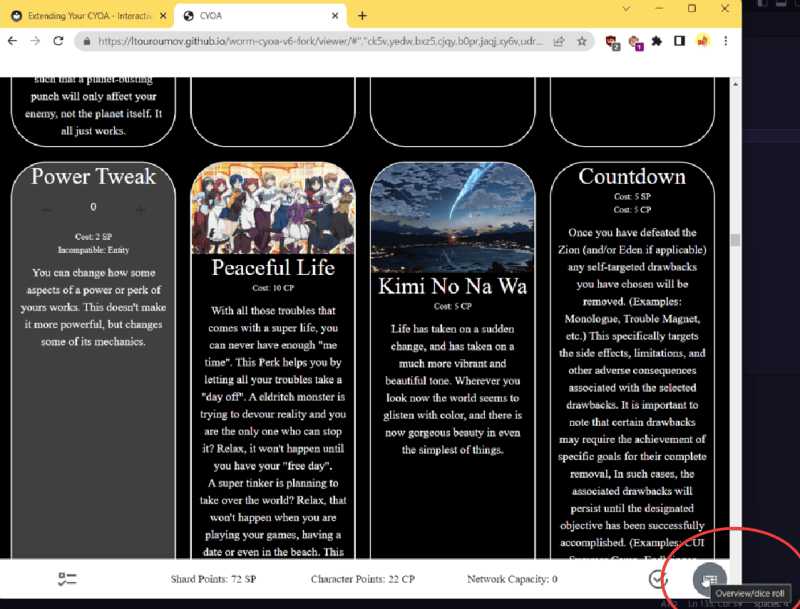This screenshot has width=800, height=609.
Task: Click 'Cost: 2 SP' in Power Tweak
Action: pyautogui.click(x=93, y=237)
